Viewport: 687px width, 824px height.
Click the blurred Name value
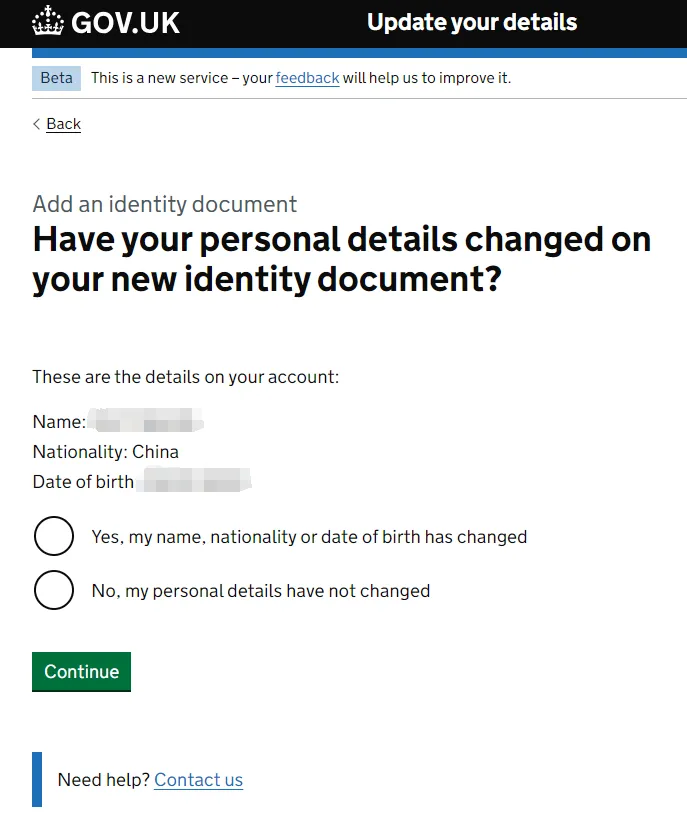[x=145, y=420]
